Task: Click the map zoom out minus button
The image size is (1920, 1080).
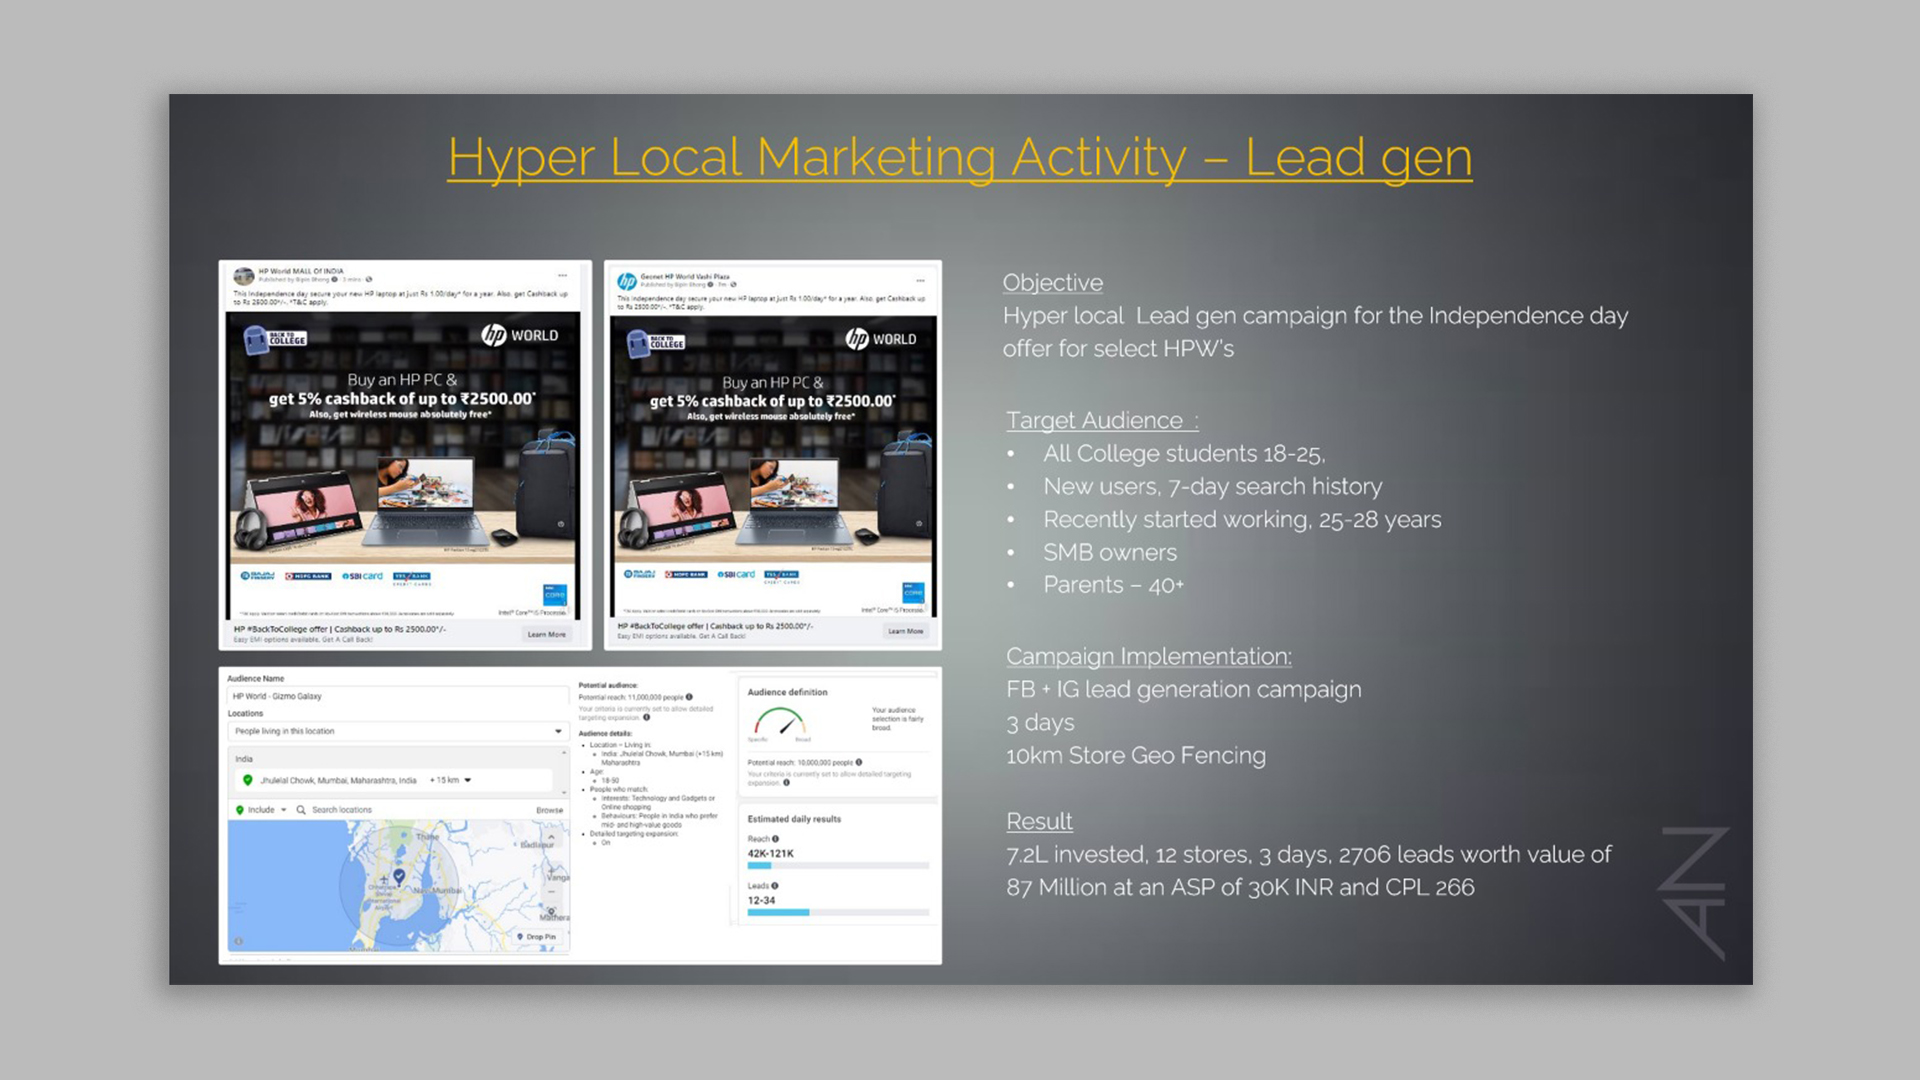Action: [551, 892]
